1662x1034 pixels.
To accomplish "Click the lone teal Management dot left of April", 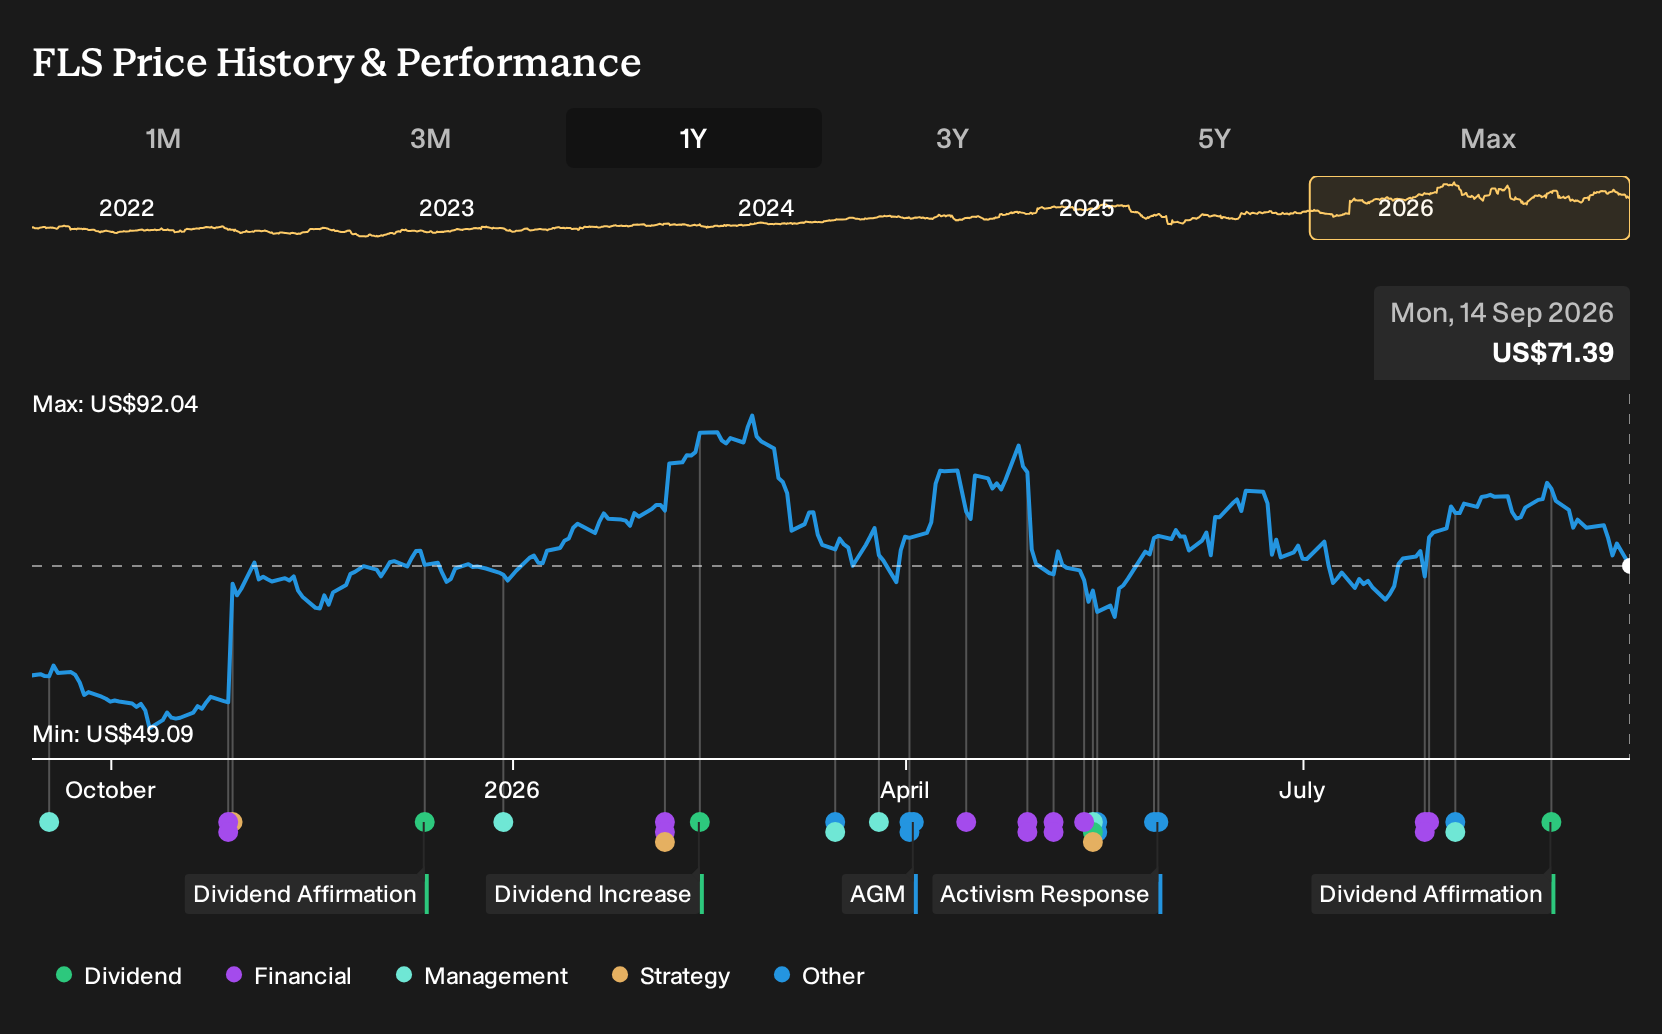I will coord(879,822).
